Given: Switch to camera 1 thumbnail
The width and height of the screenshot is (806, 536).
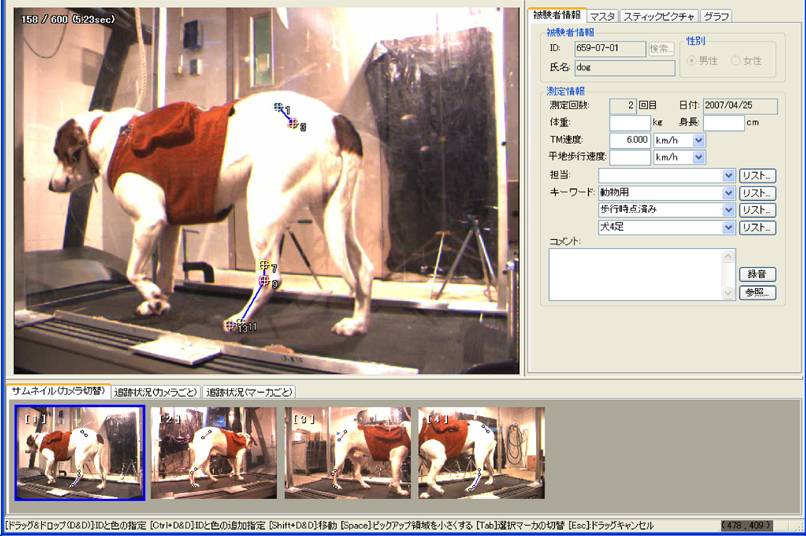Looking at the screenshot, I should 80,452.
